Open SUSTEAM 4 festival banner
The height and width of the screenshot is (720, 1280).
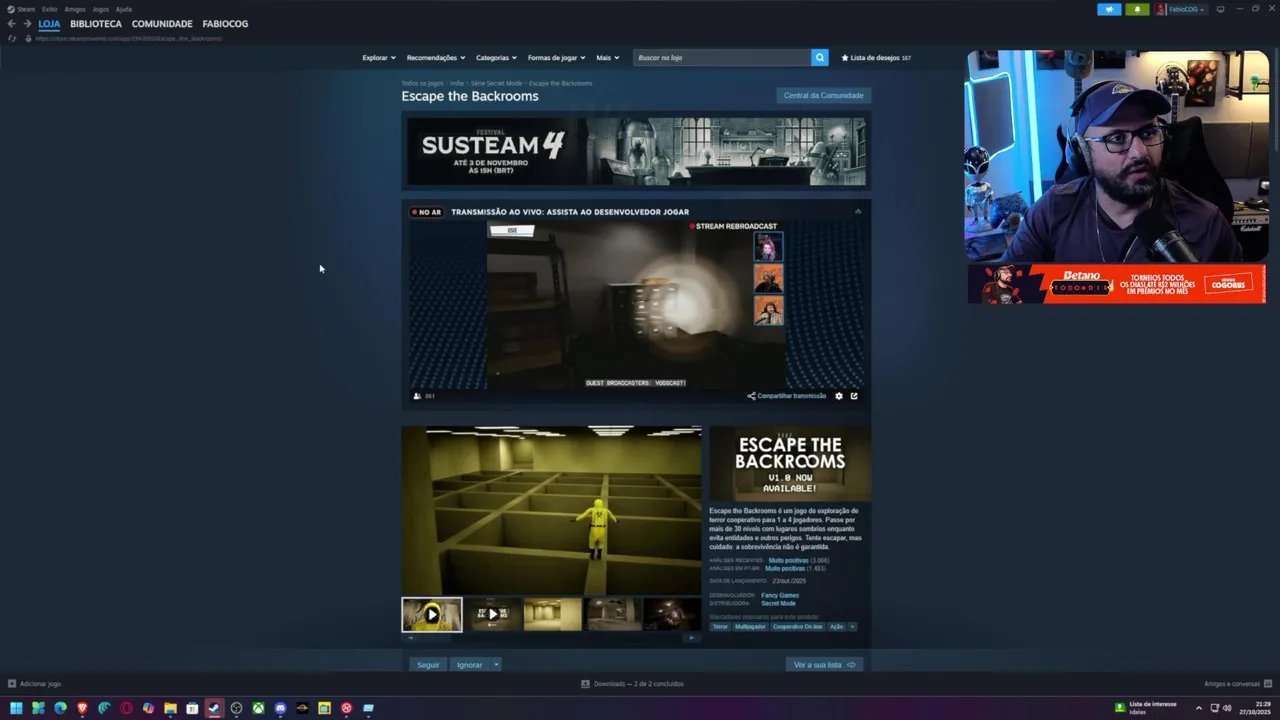(x=636, y=150)
